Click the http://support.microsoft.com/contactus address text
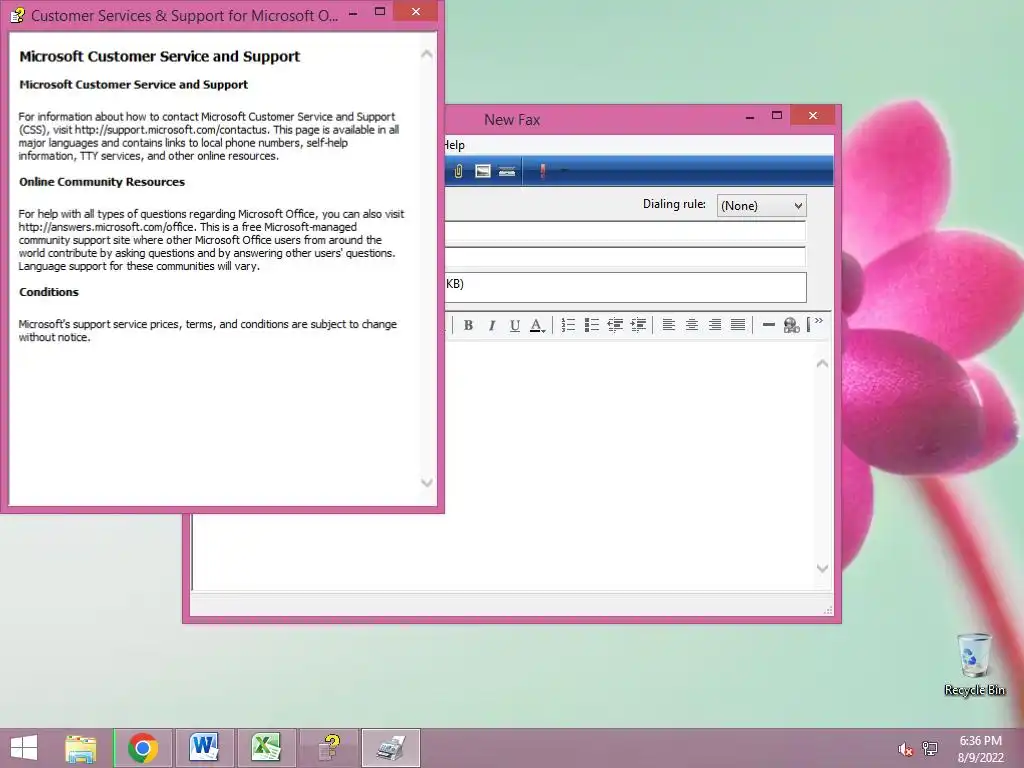This screenshot has height=768, width=1024. pos(171,130)
